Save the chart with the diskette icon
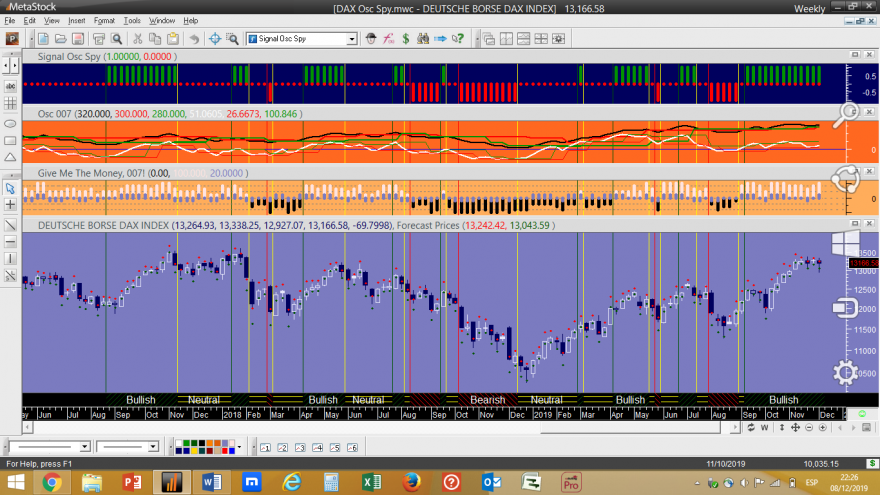 (78, 39)
